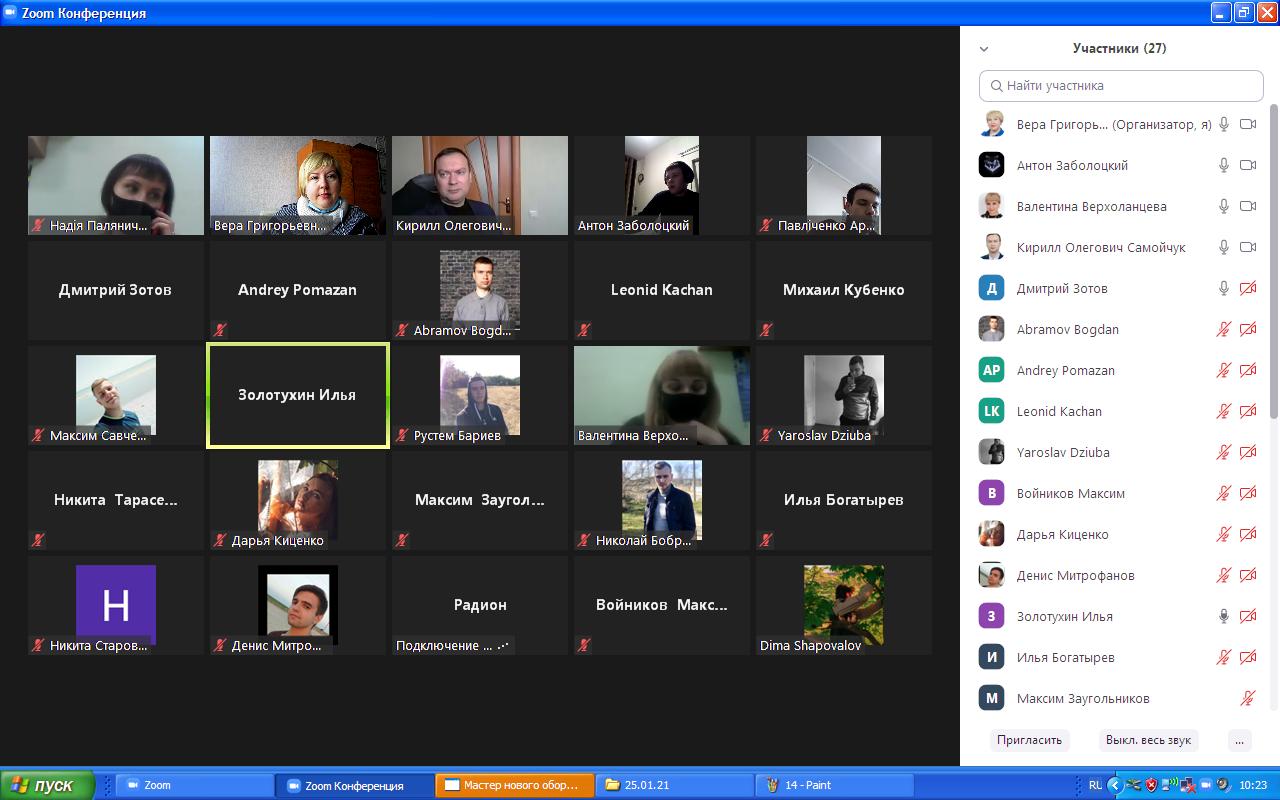1280x800 pixels.
Task: Click the Пригласить button
Action: point(1029,740)
